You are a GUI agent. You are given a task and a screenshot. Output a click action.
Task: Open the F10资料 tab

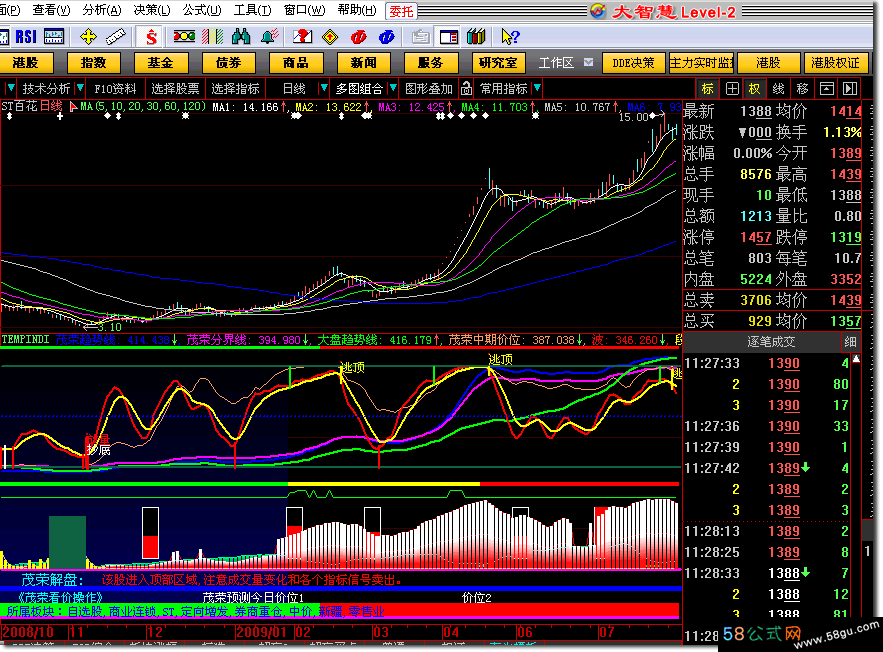(x=115, y=88)
